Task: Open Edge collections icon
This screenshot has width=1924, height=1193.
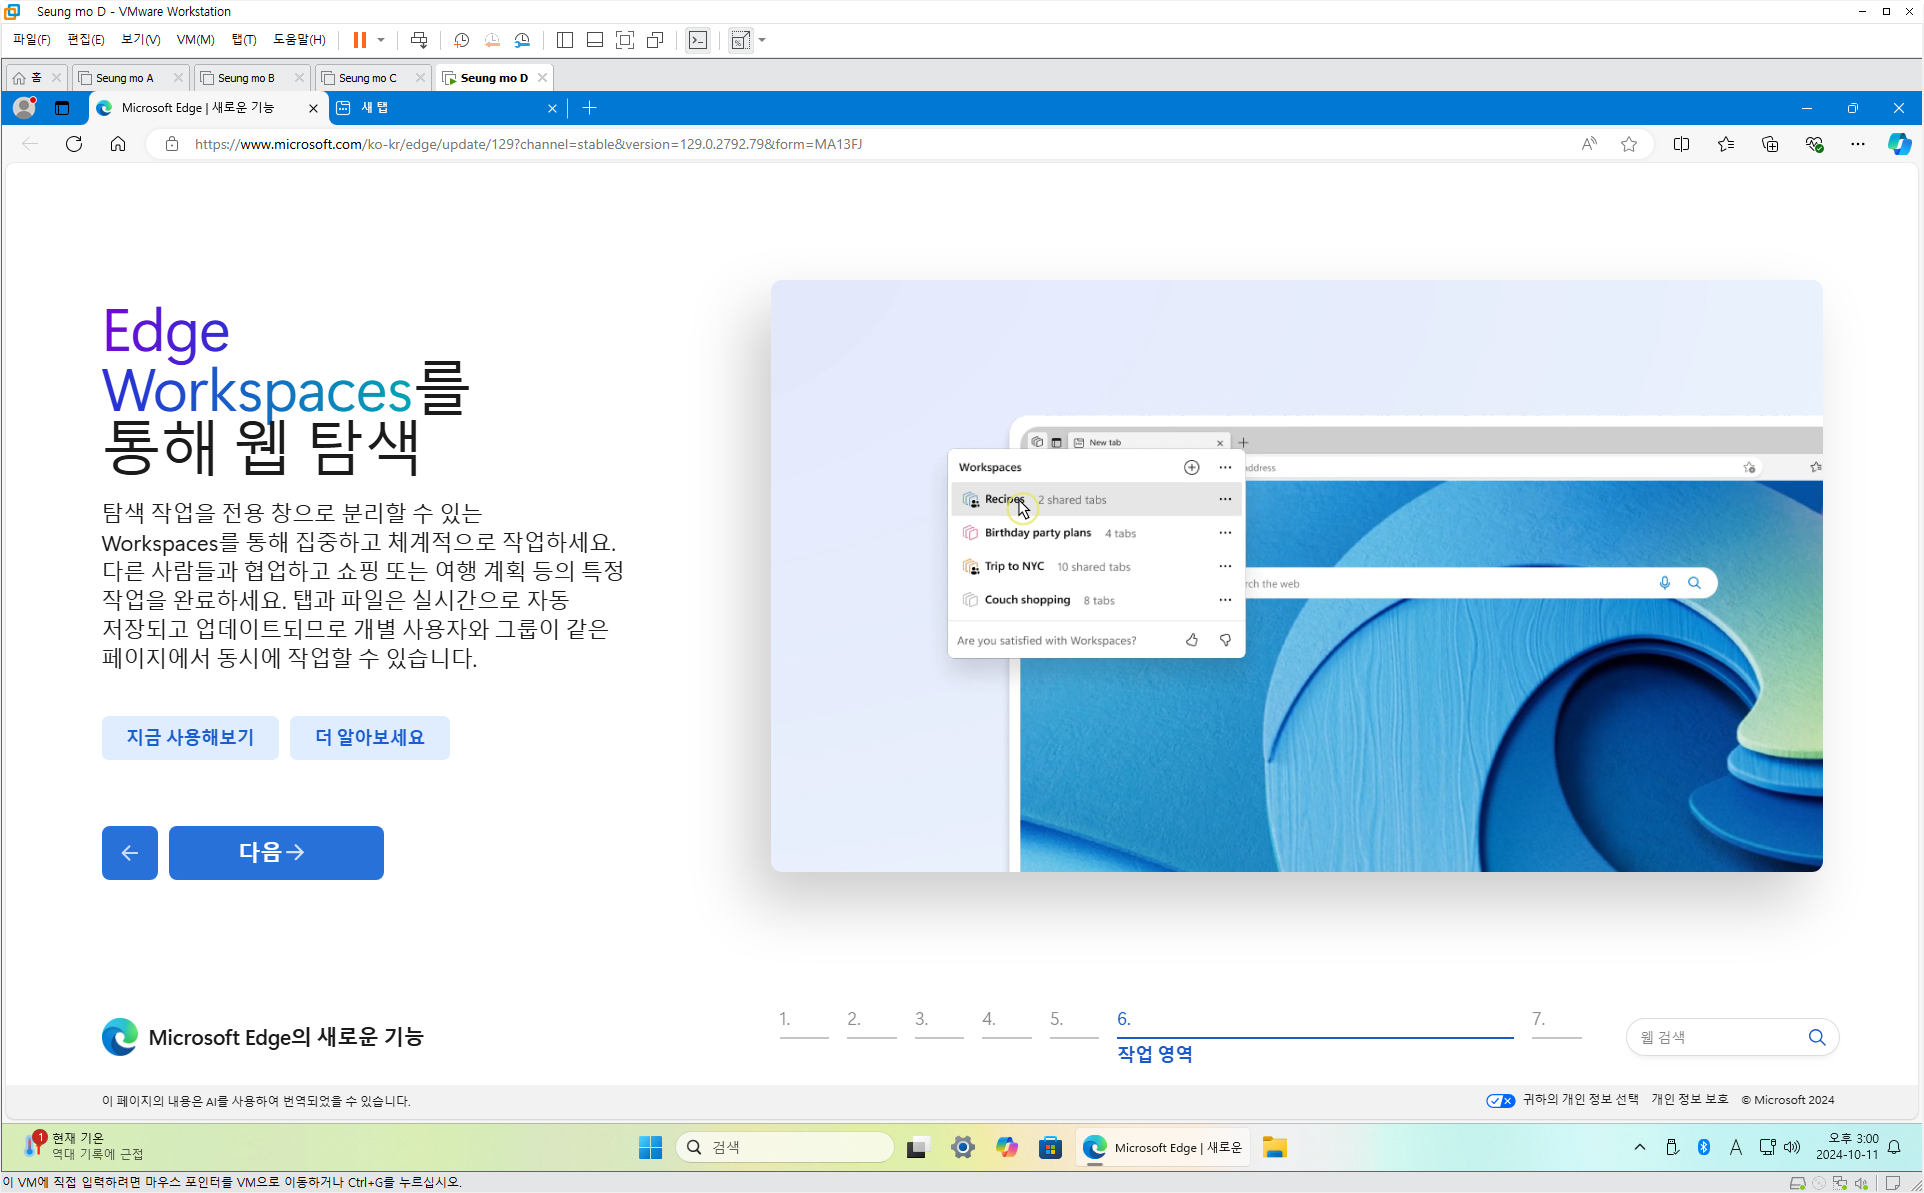Action: [1770, 144]
